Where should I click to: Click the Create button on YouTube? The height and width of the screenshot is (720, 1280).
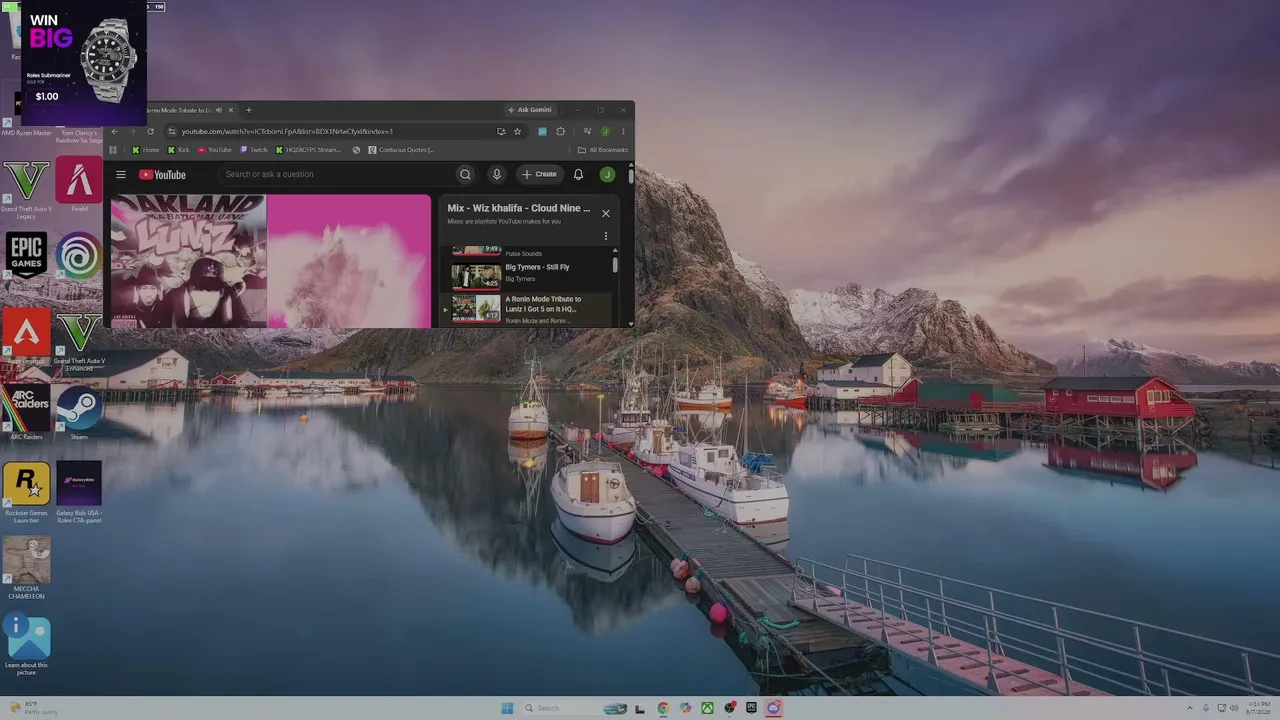click(x=540, y=174)
